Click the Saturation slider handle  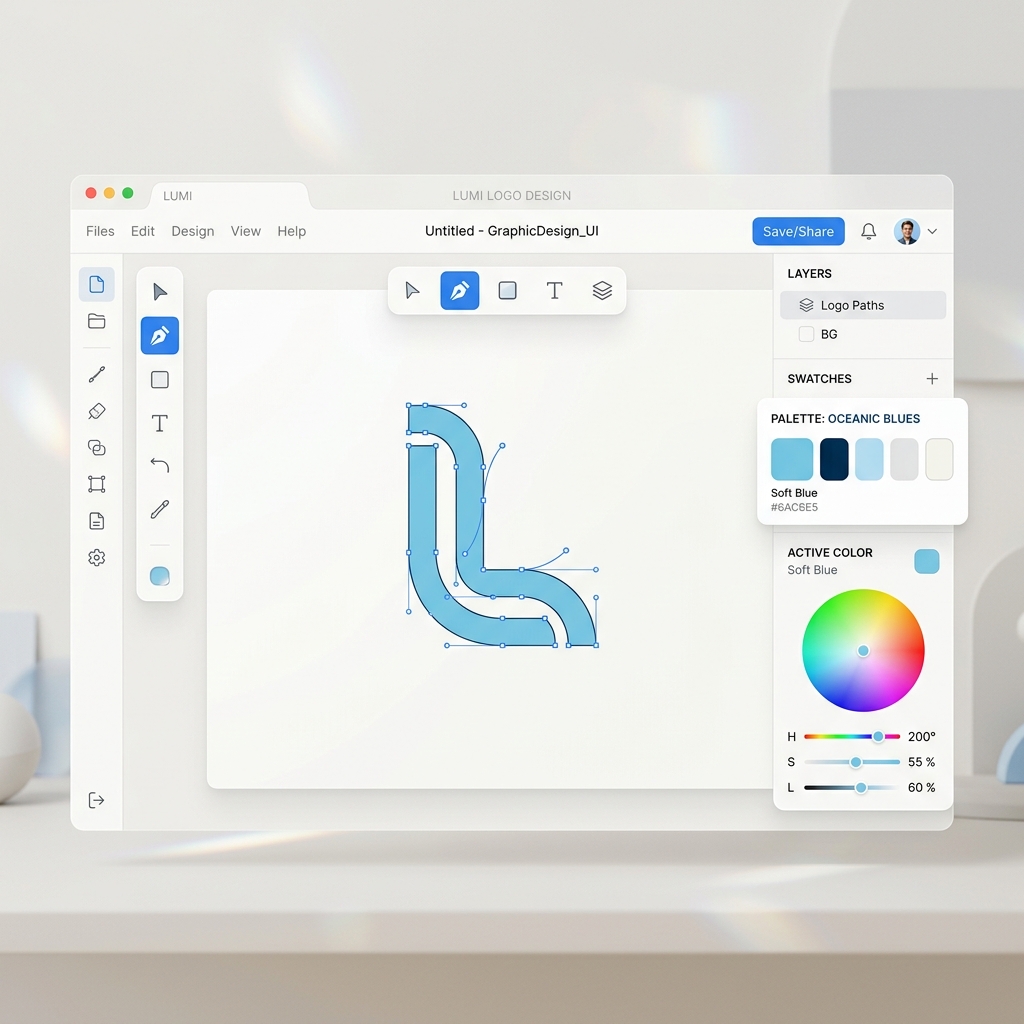[856, 762]
